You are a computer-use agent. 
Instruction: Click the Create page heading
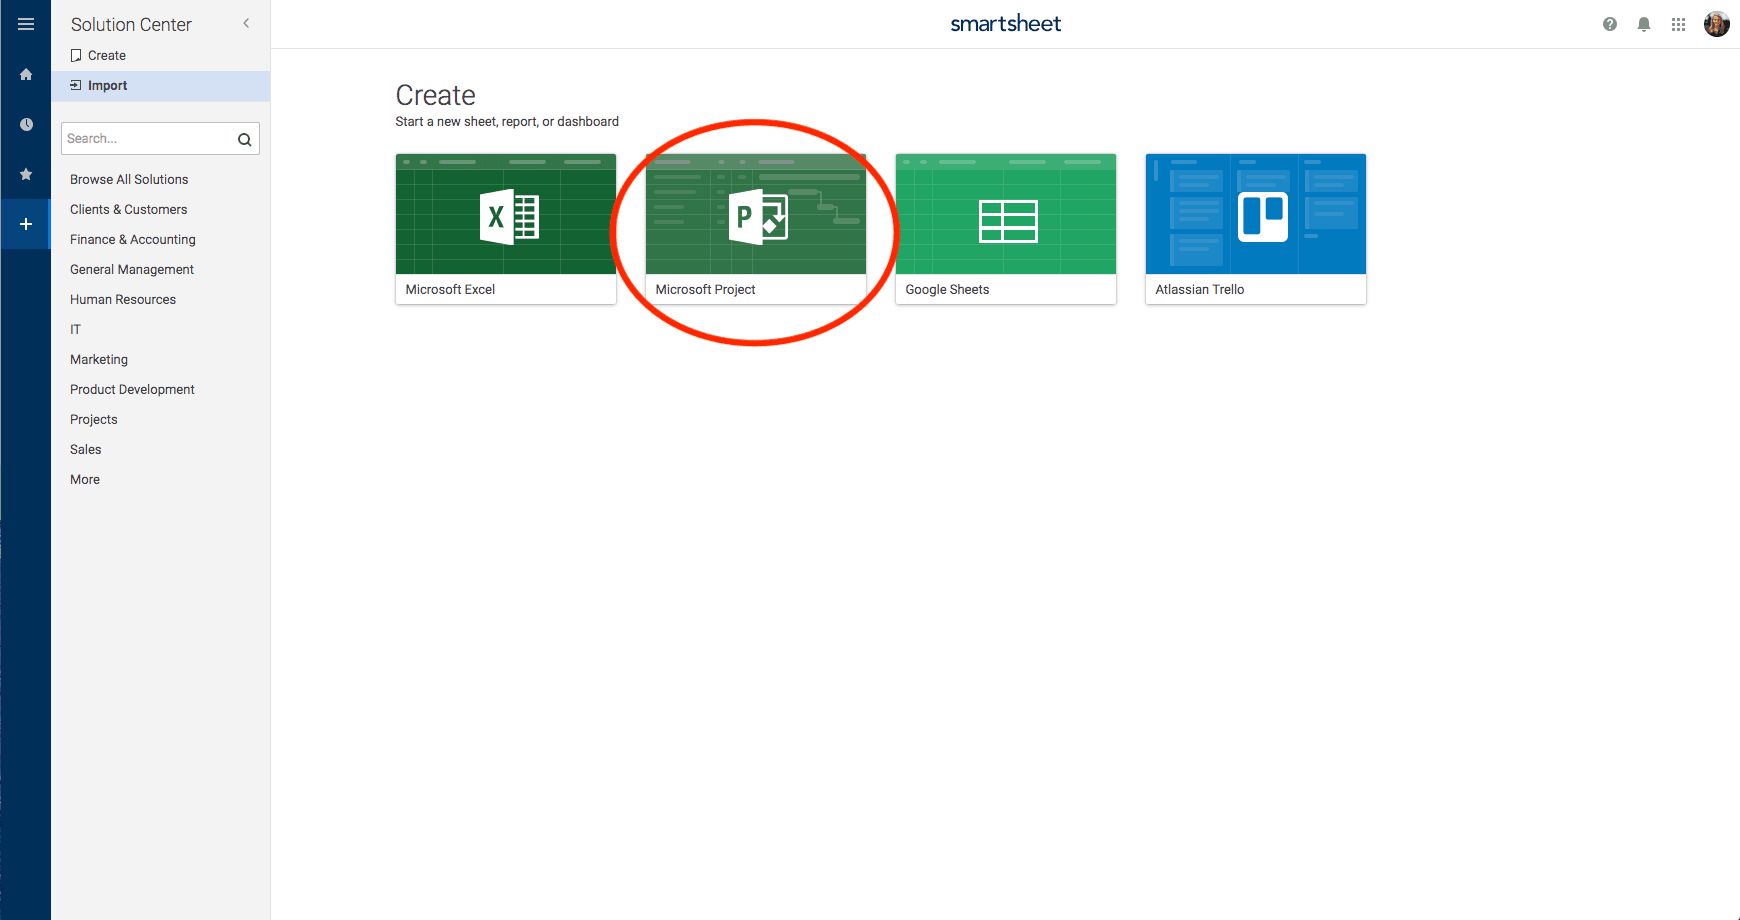point(436,95)
